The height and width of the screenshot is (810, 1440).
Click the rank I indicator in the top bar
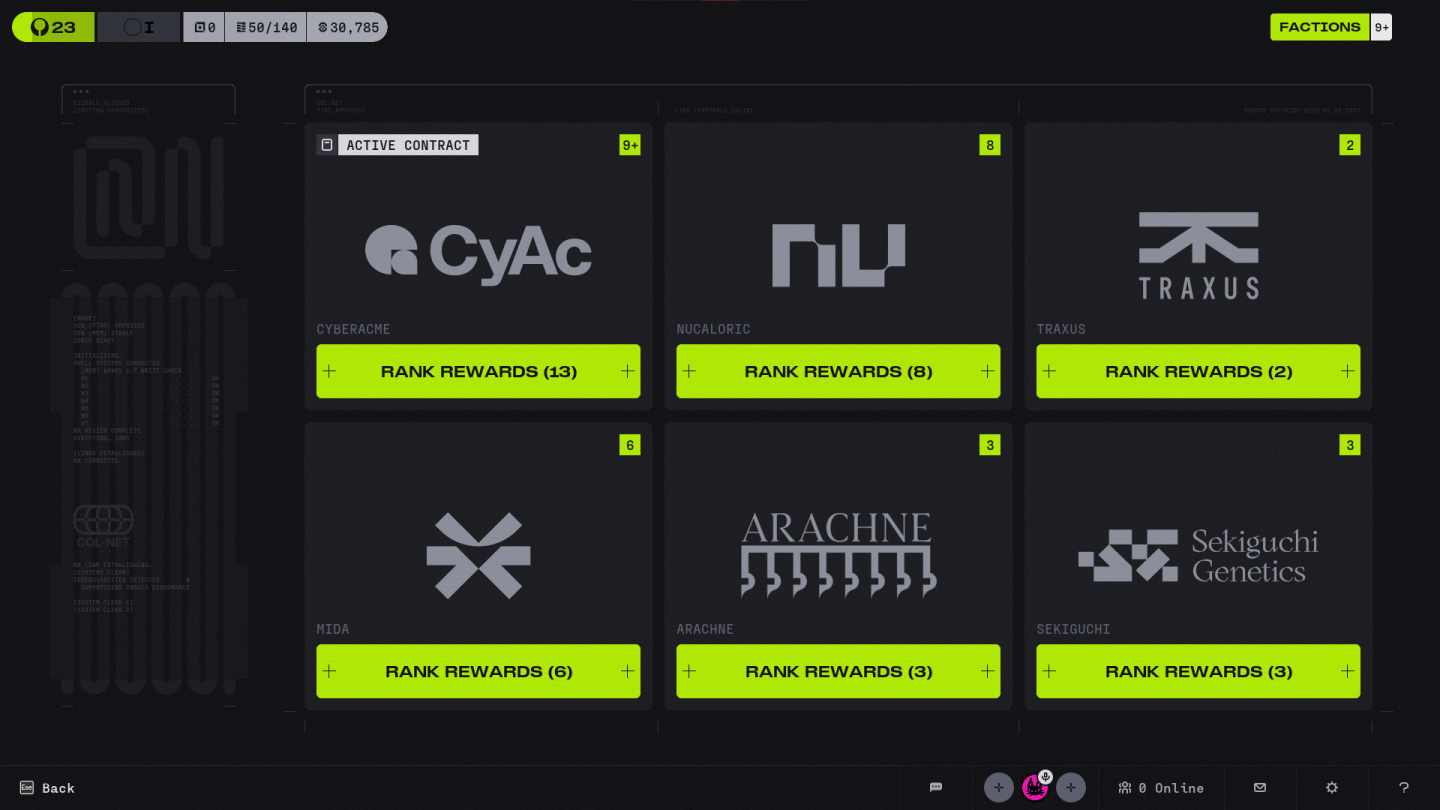[139, 27]
